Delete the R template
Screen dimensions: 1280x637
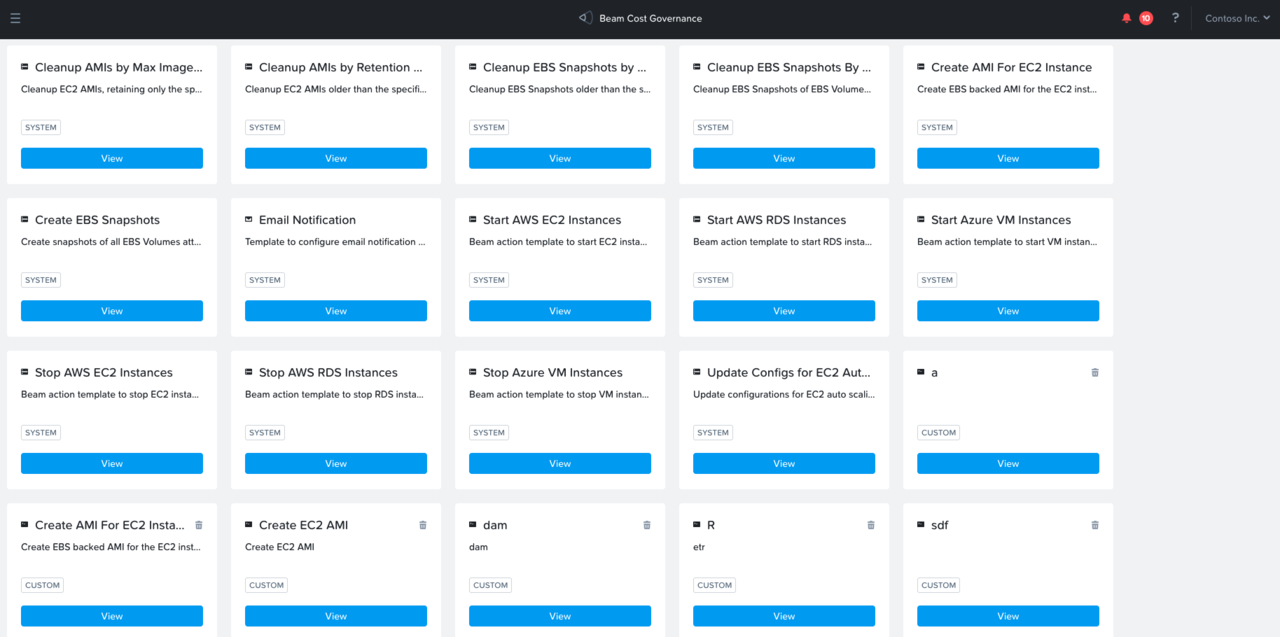[871, 525]
